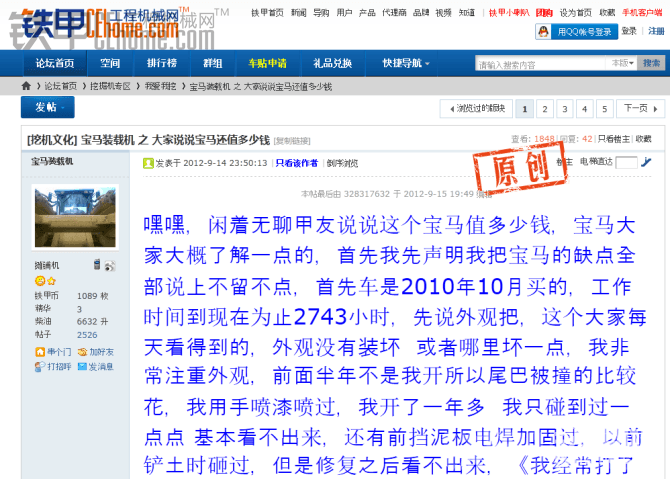The image size is (670, 479).
Task: Click breadcrumb 论坛首页 link
Action: [61, 86]
